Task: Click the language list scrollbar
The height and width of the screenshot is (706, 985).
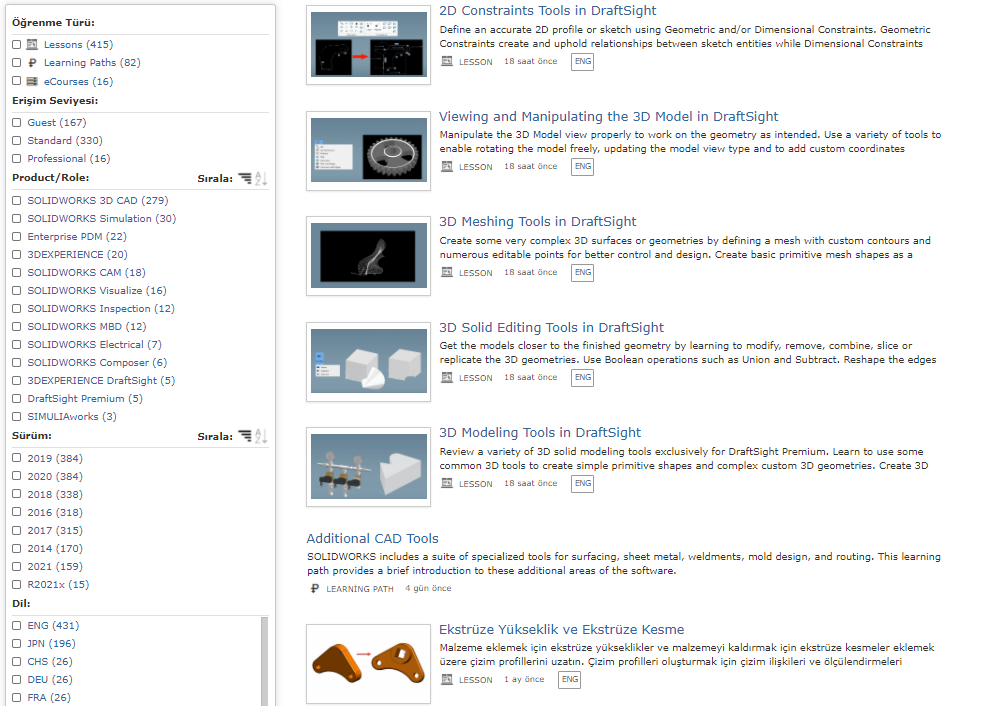Action: 265,660
